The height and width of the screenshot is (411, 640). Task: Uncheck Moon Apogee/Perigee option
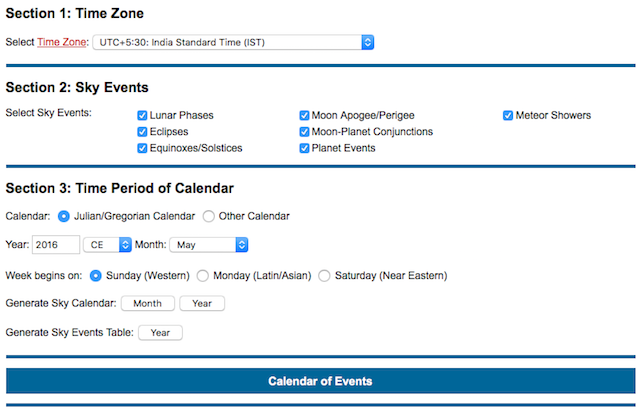point(304,116)
